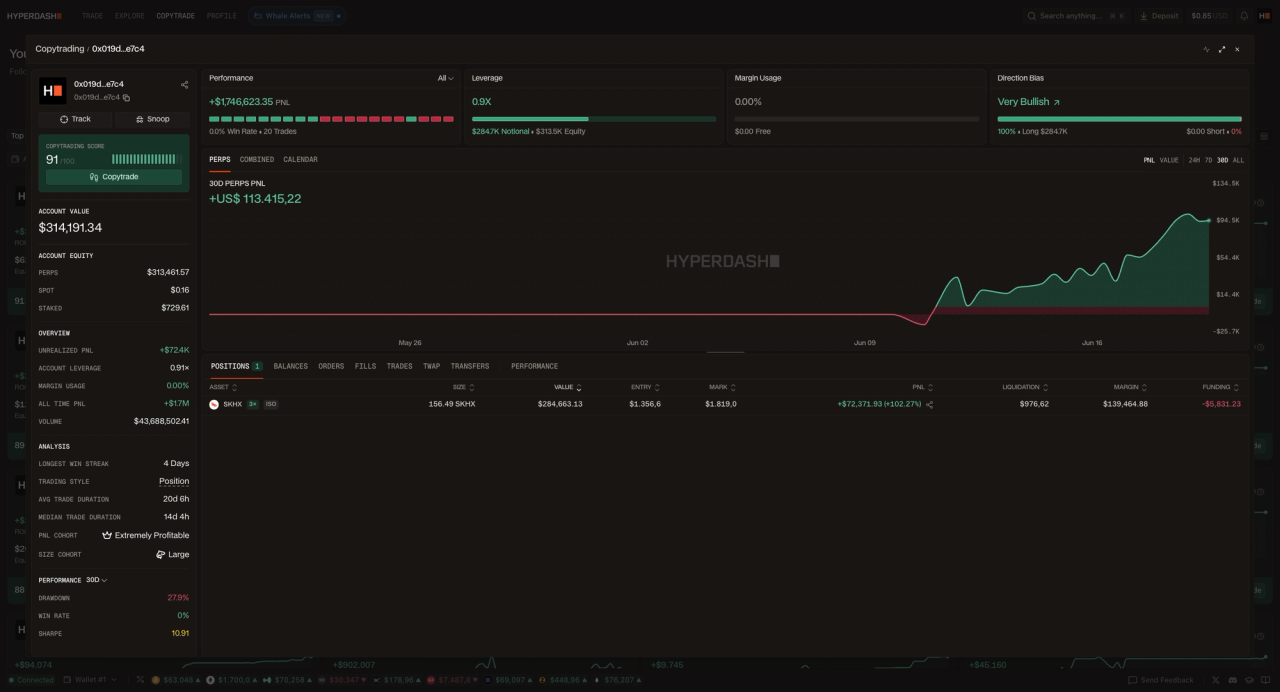The width and height of the screenshot is (1280, 692).
Task: Click the Whale Alerts NEW banner
Action: coord(297,16)
